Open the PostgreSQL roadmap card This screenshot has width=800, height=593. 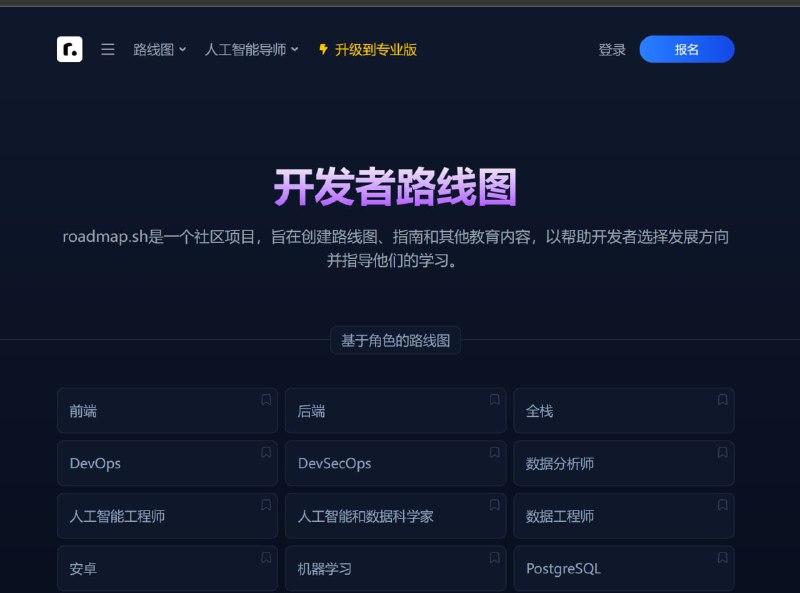coord(624,568)
